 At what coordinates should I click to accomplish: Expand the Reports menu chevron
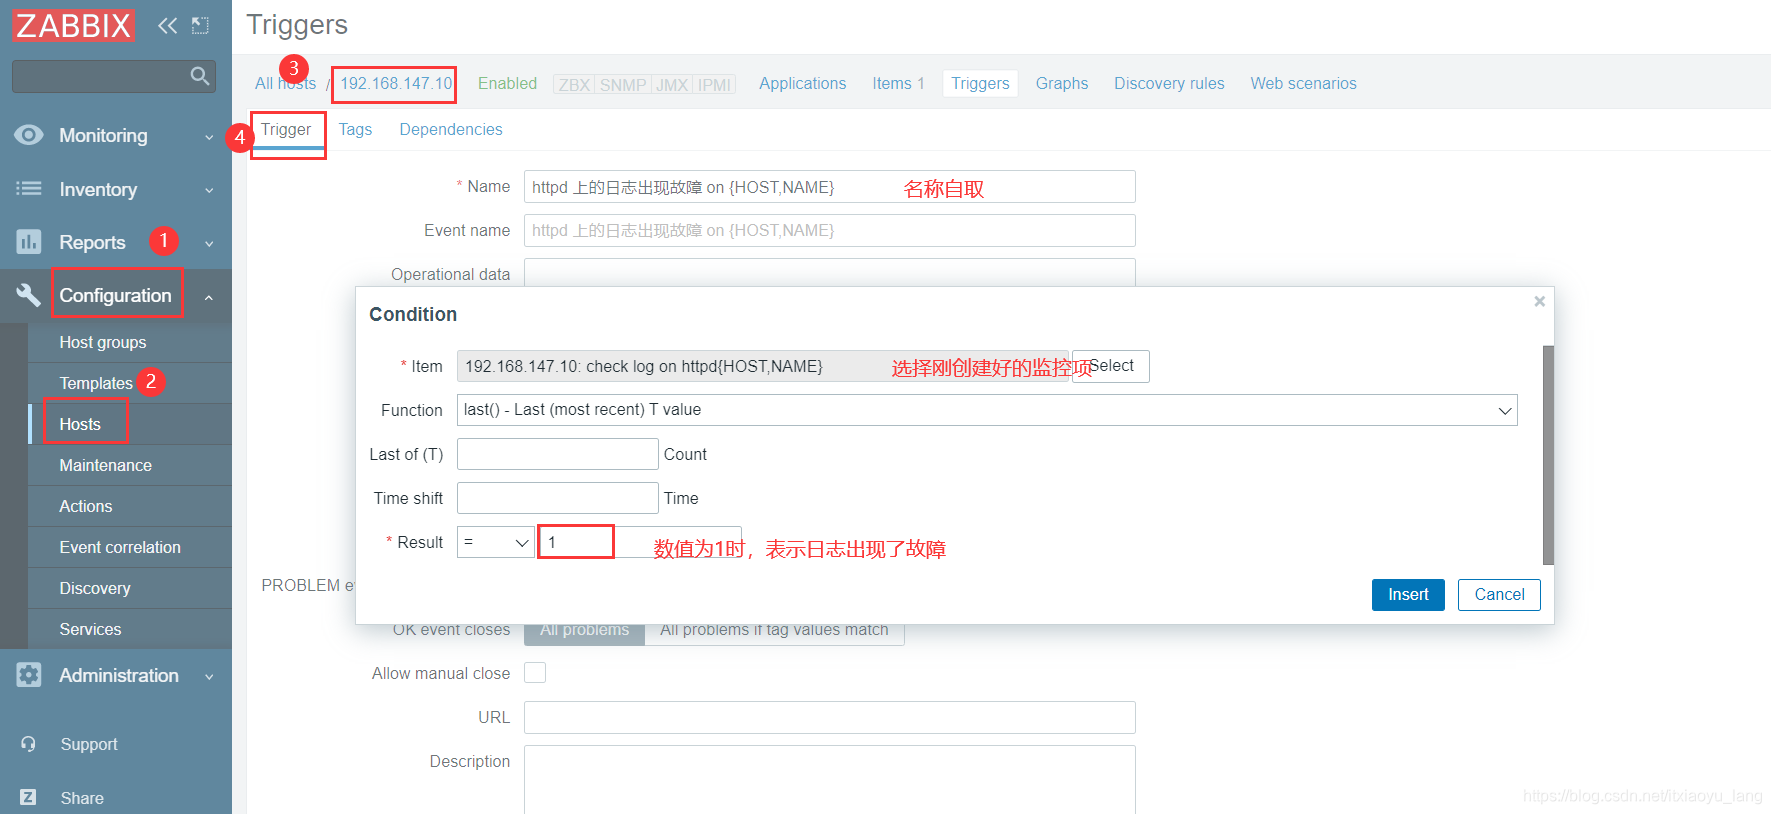coord(209,244)
